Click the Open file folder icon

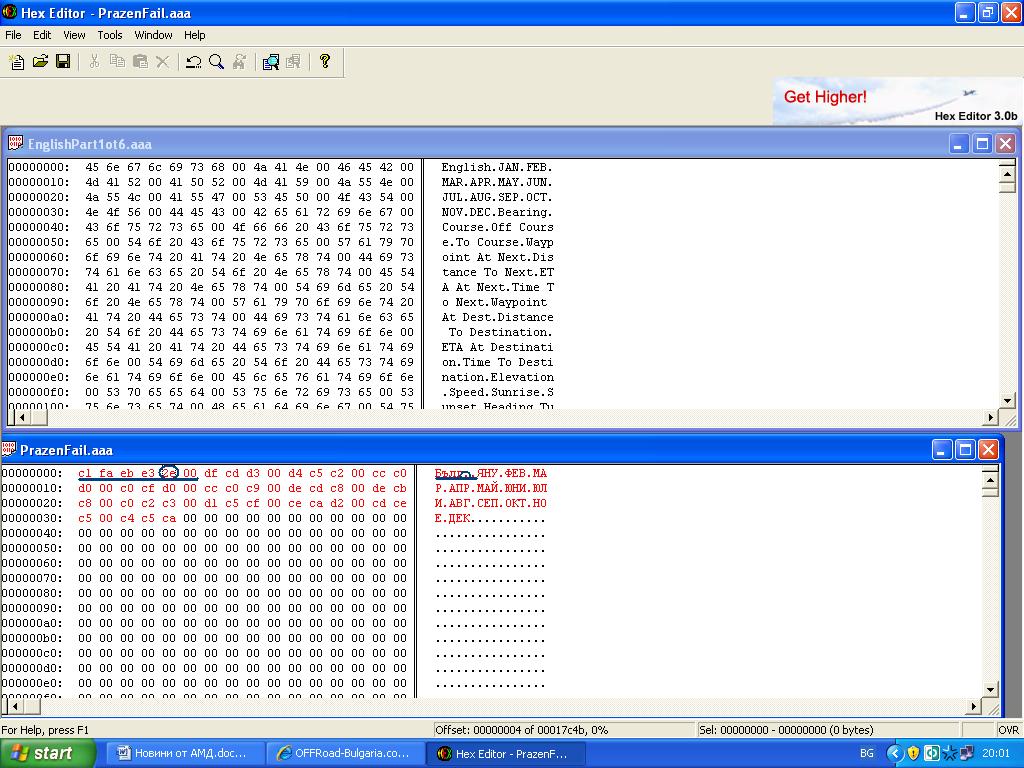pos(40,62)
